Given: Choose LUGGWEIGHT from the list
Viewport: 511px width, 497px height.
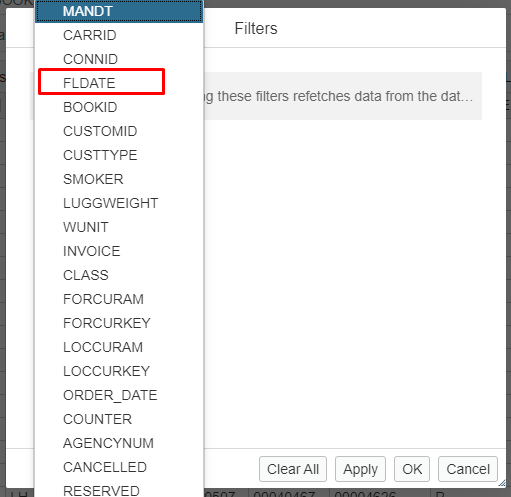Looking at the screenshot, I should point(119,203).
